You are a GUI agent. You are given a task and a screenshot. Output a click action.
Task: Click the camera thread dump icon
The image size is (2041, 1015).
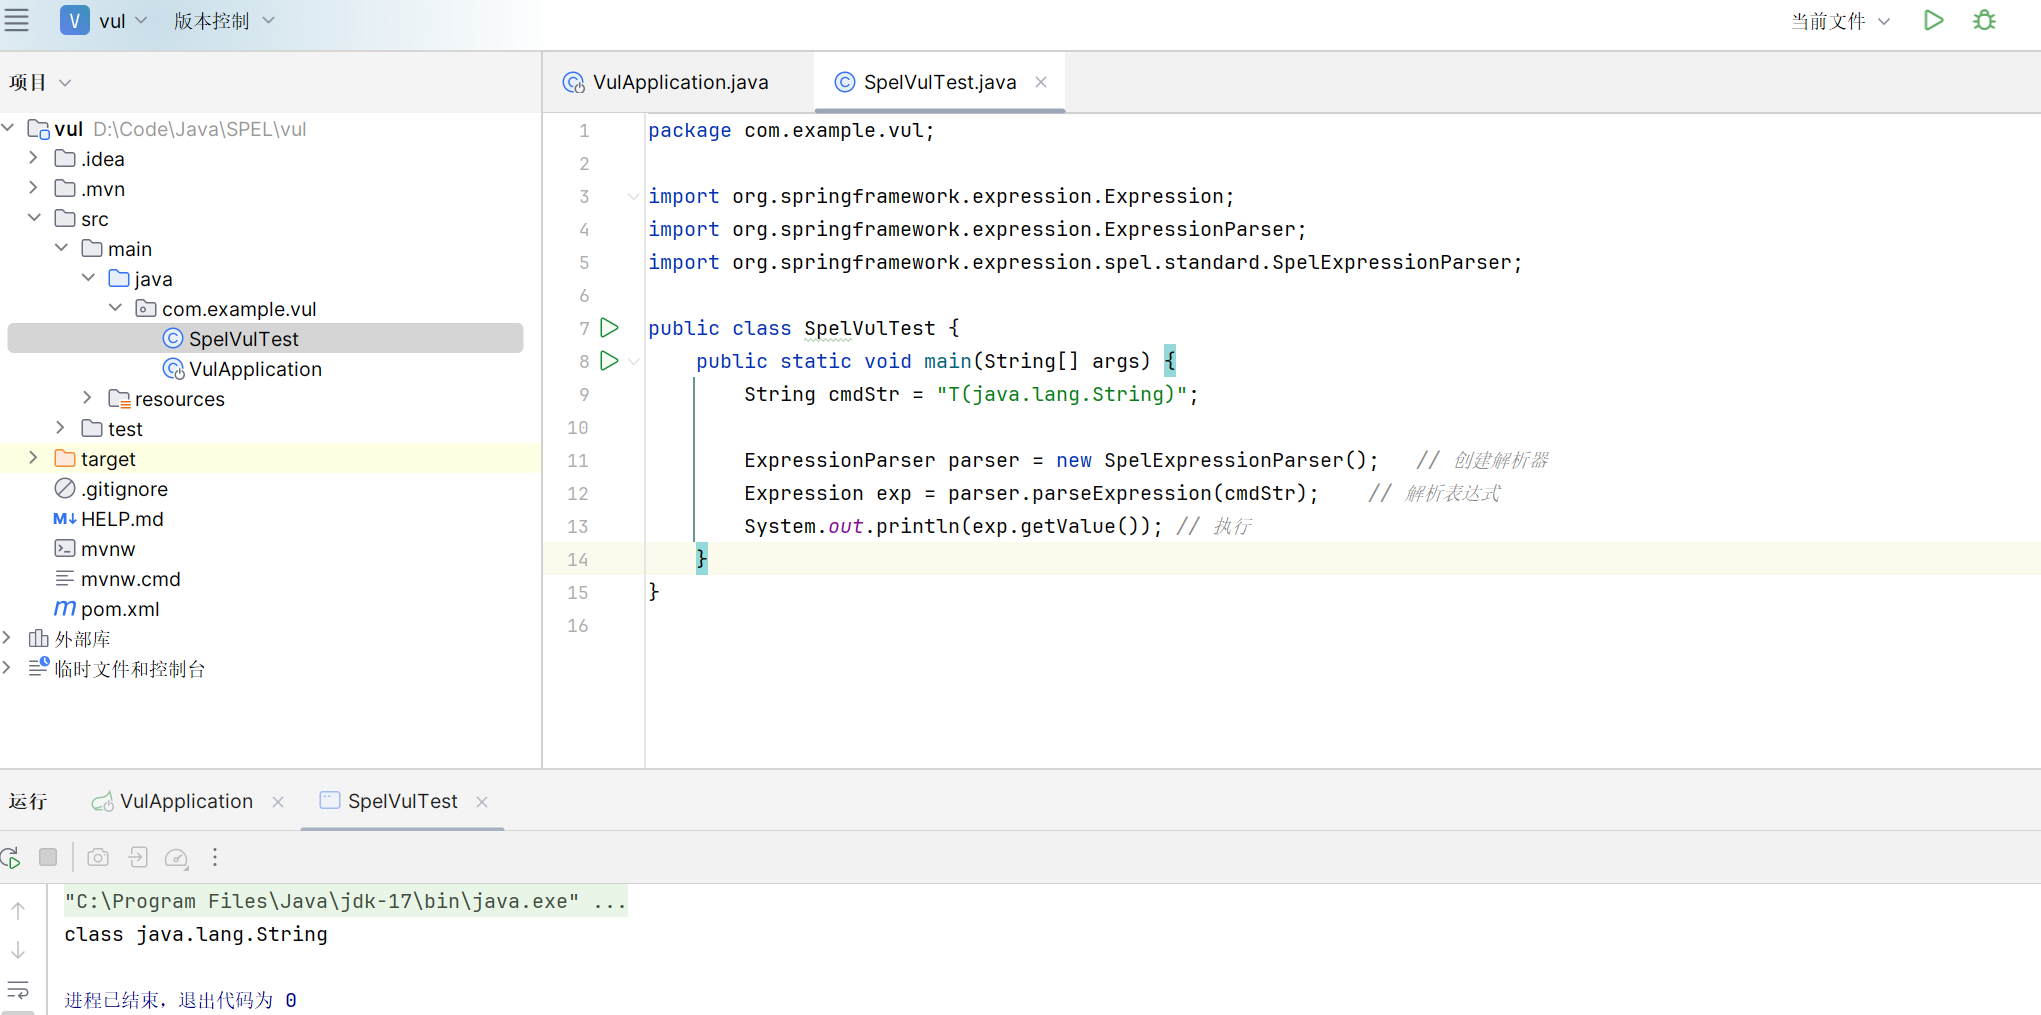tap(98, 857)
